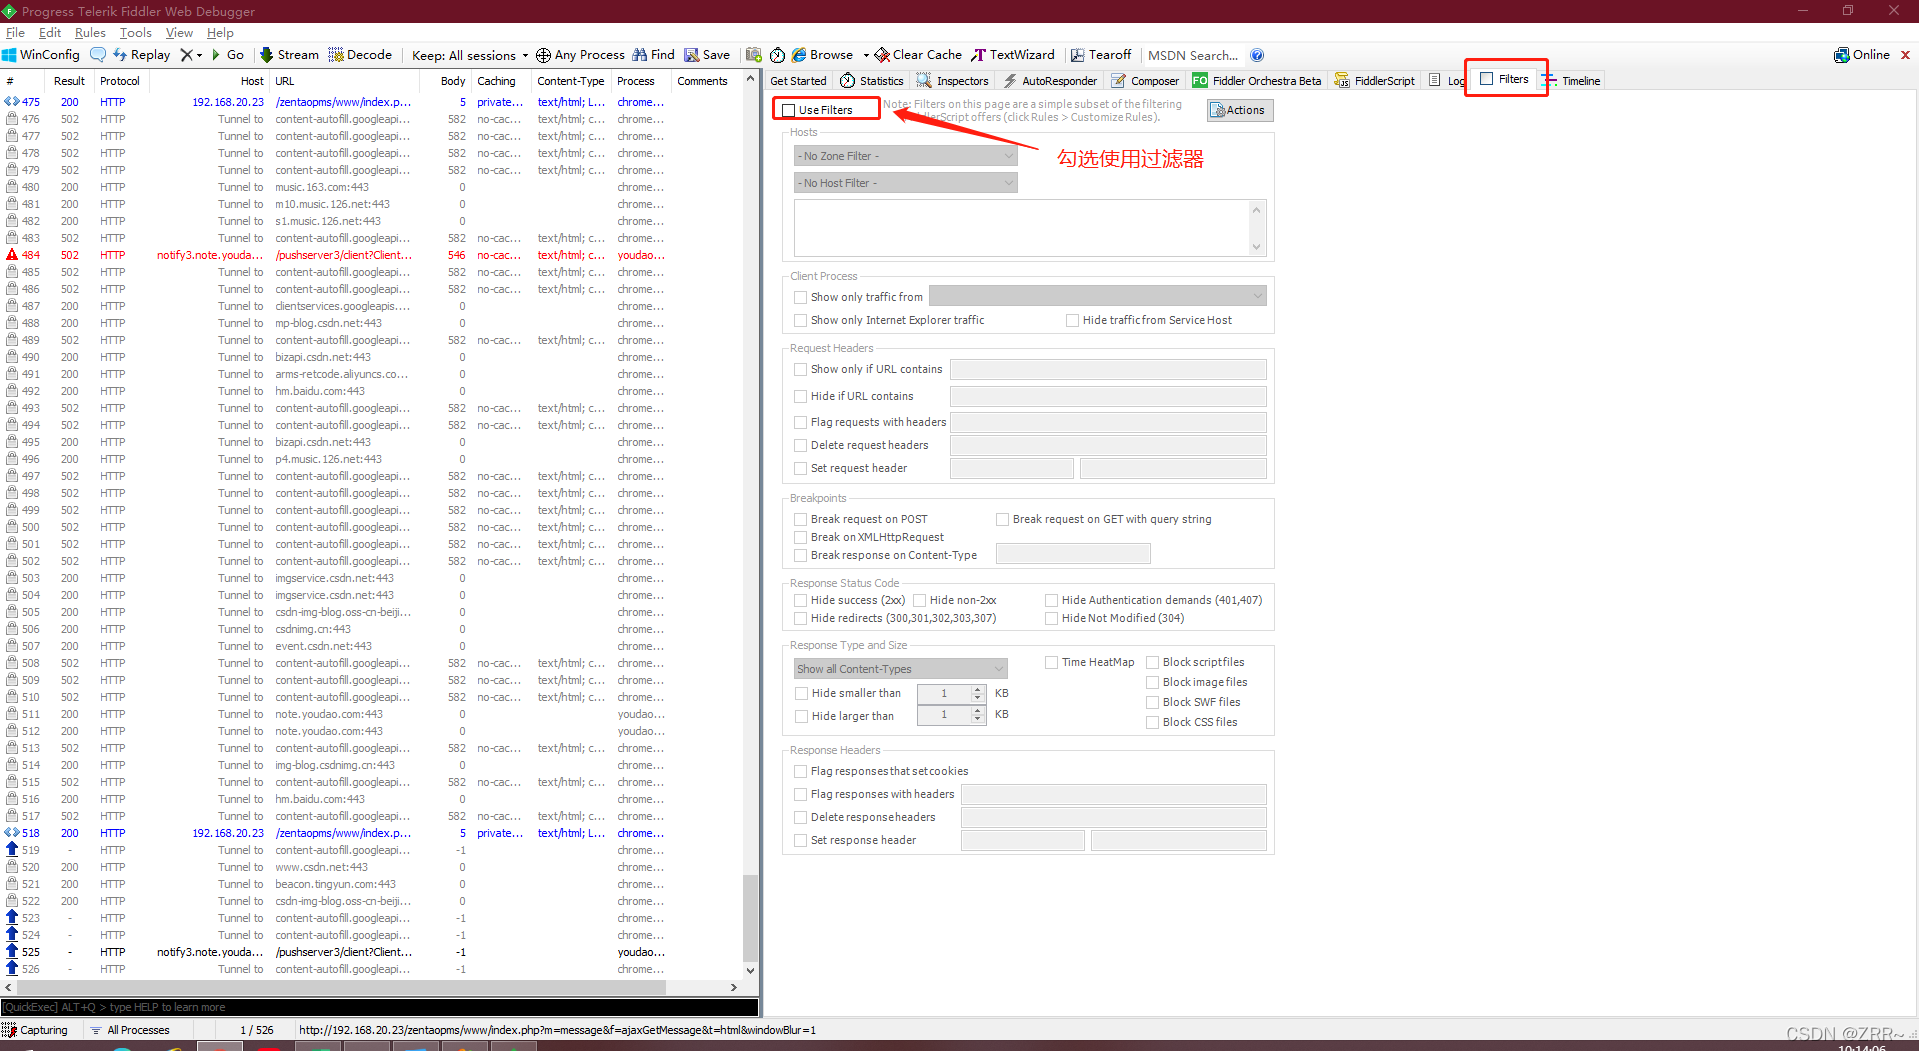This screenshot has width=1919, height=1051.
Task: Sort sessions by the Result column
Action: coord(69,81)
